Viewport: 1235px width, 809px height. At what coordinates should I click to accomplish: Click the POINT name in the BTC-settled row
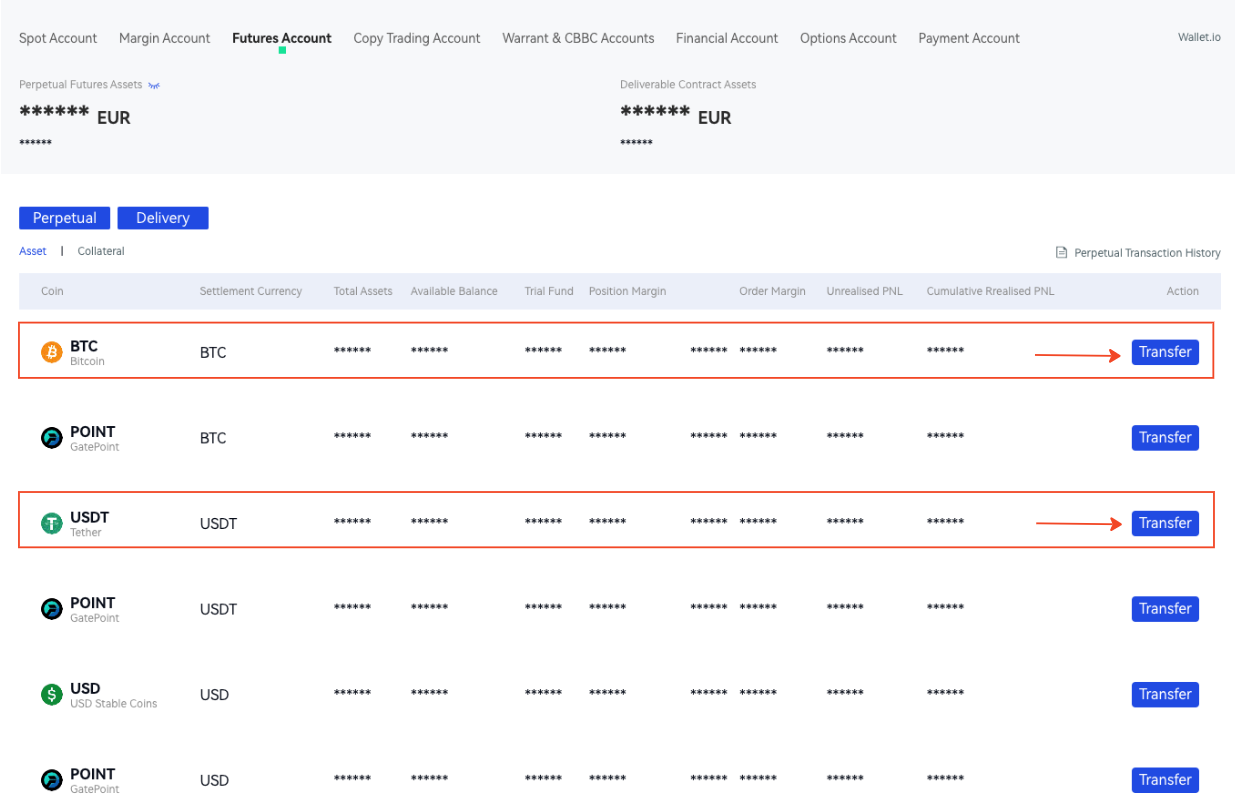click(93, 432)
